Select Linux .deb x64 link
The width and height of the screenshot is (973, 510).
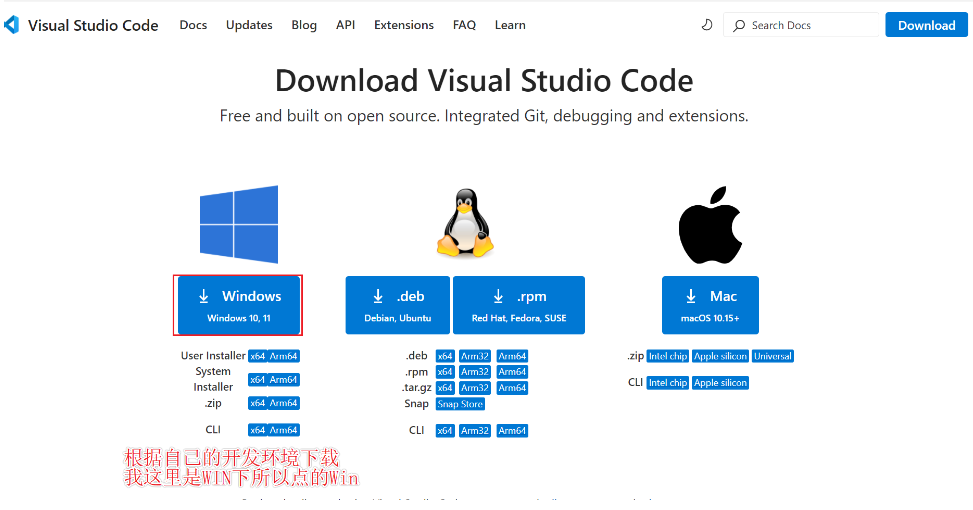(x=445, y=356)
